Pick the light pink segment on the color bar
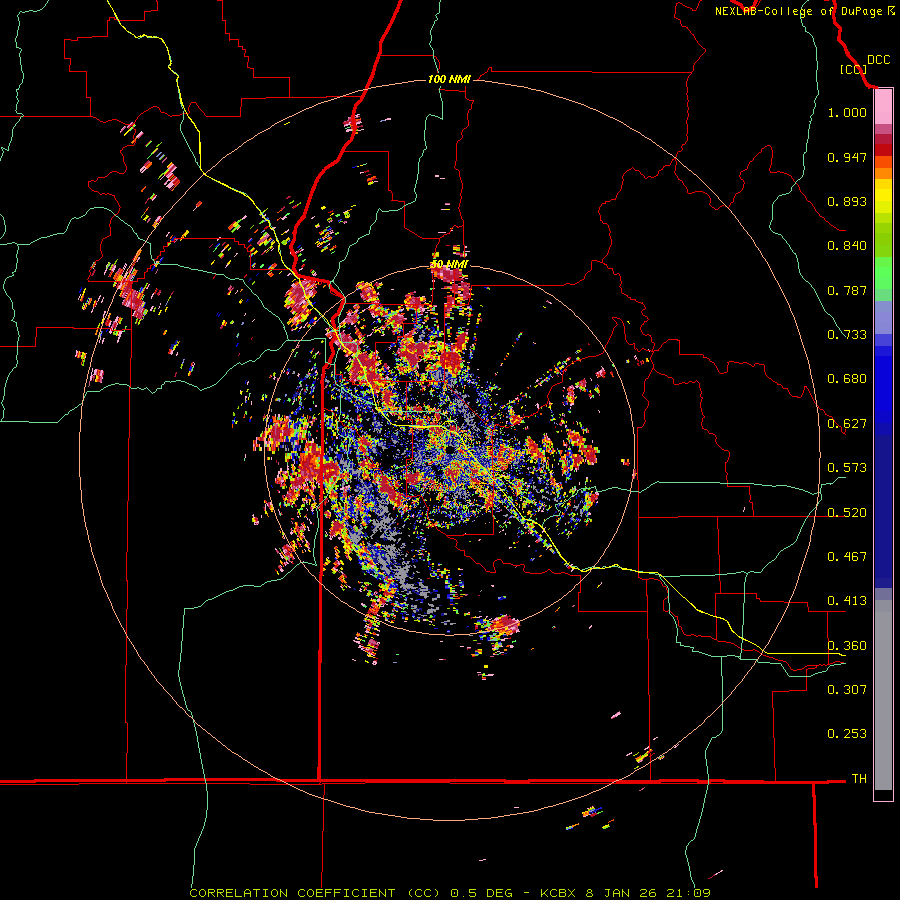Viewport: 900px width, 900px height. [x=883, y=107]
